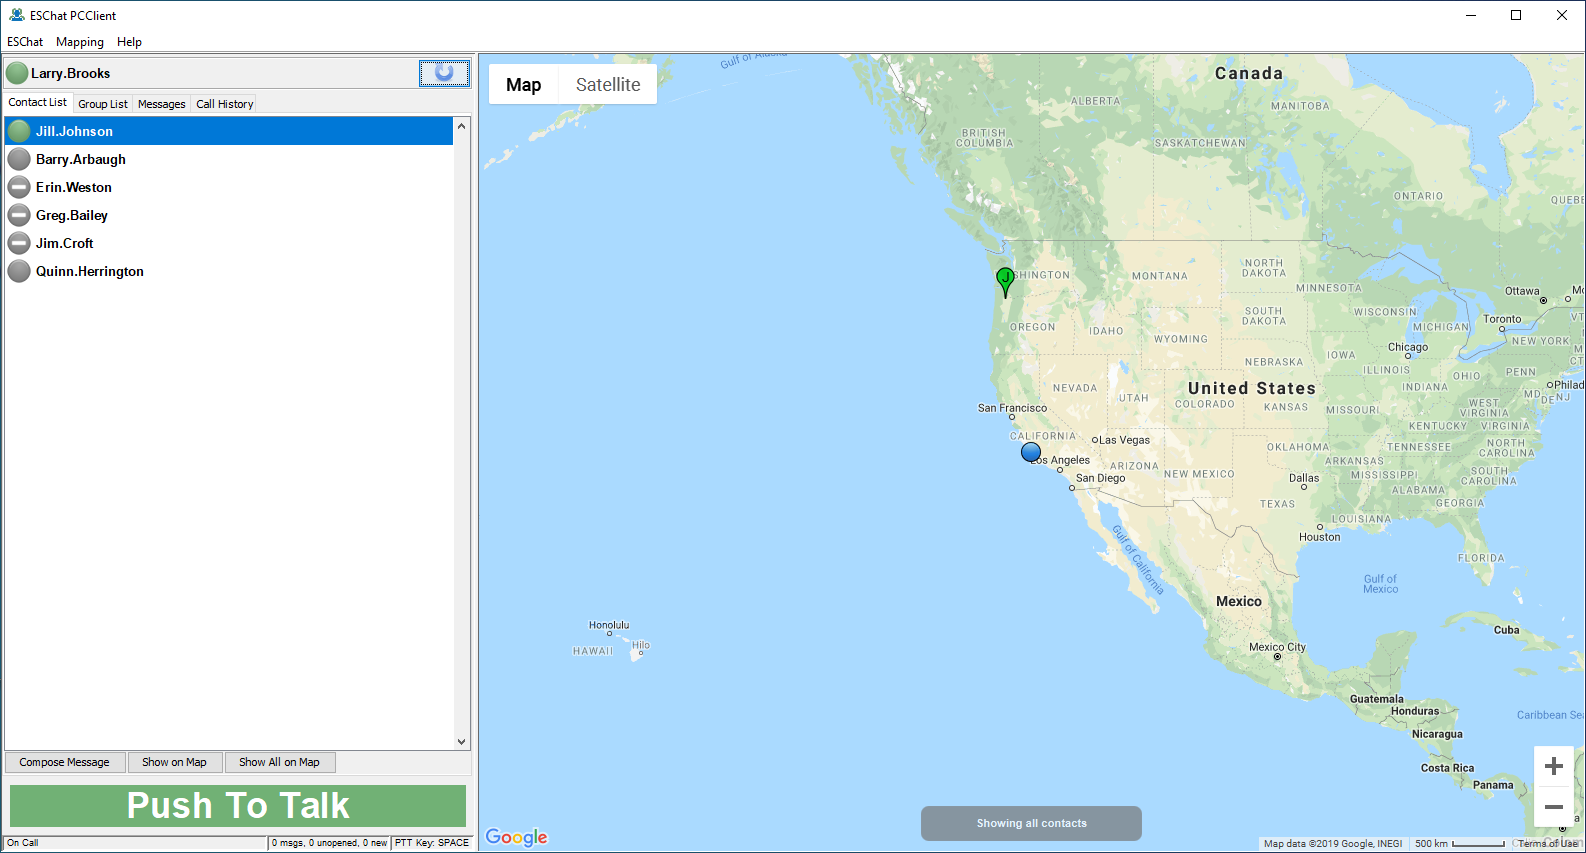The height and width of the screenshot is (853, 1586).
Task: Click the Google logo on the map
Action: 516,837
